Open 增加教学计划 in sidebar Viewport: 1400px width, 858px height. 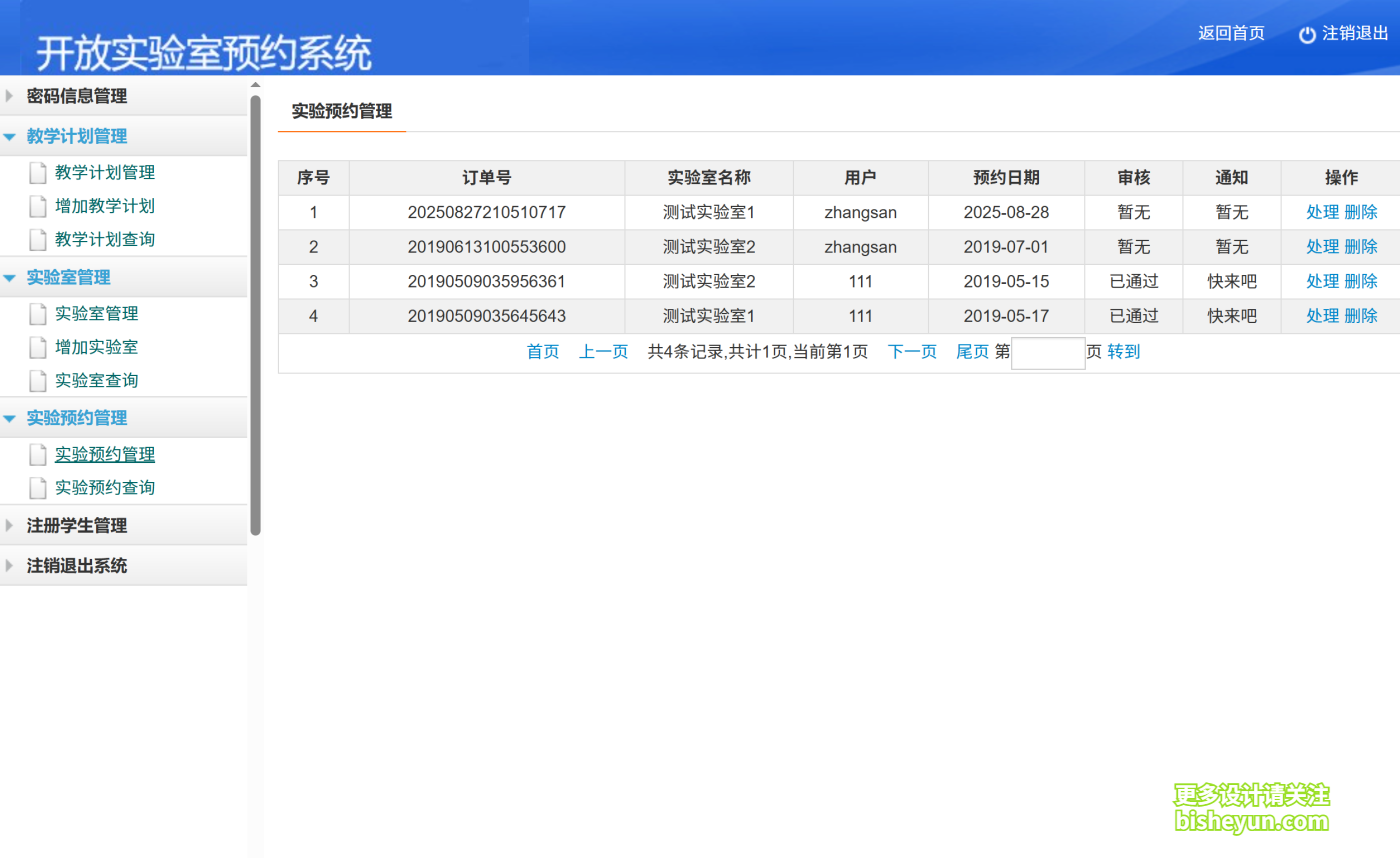pos(105,207)
